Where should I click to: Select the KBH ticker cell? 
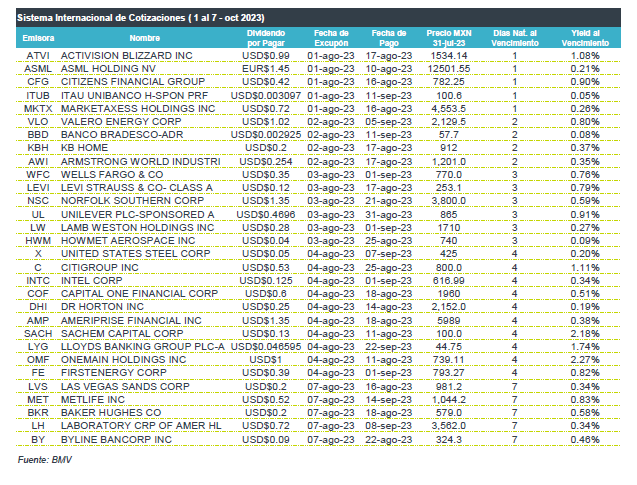pyautogui.click(x=38, y=148)
